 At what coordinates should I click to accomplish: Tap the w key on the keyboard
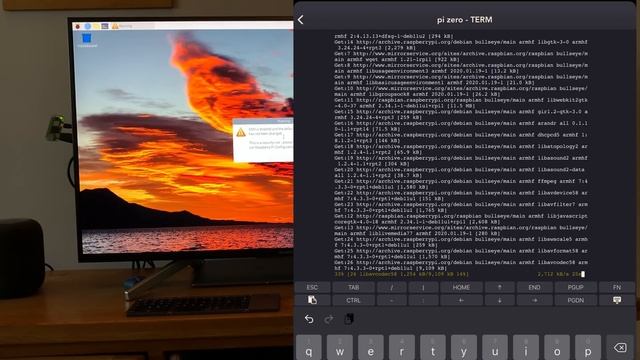(x=340, y=348)
